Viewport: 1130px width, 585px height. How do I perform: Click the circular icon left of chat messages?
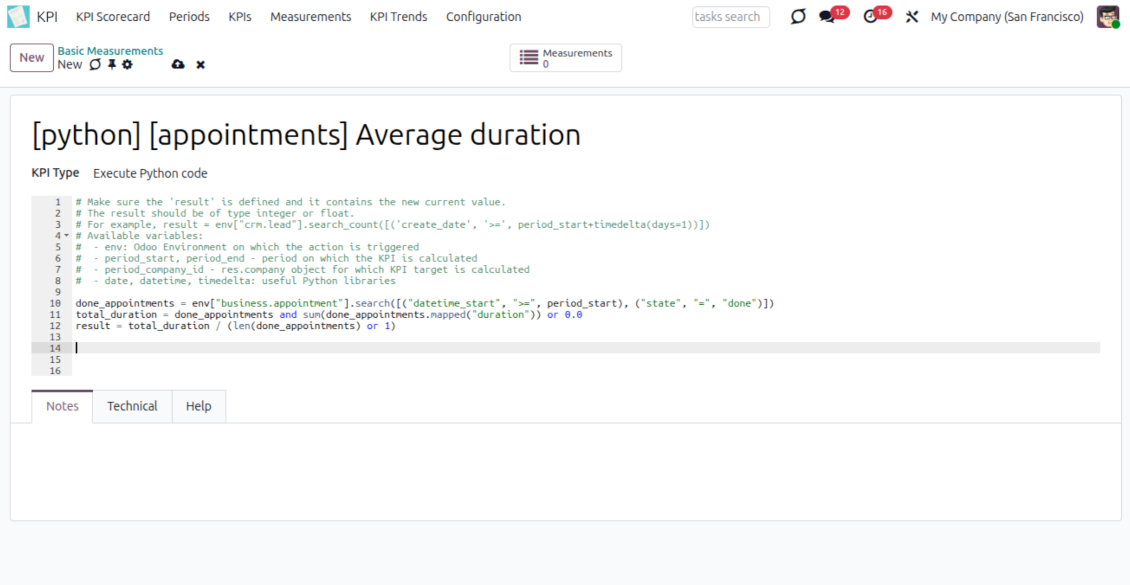point(797,17)
